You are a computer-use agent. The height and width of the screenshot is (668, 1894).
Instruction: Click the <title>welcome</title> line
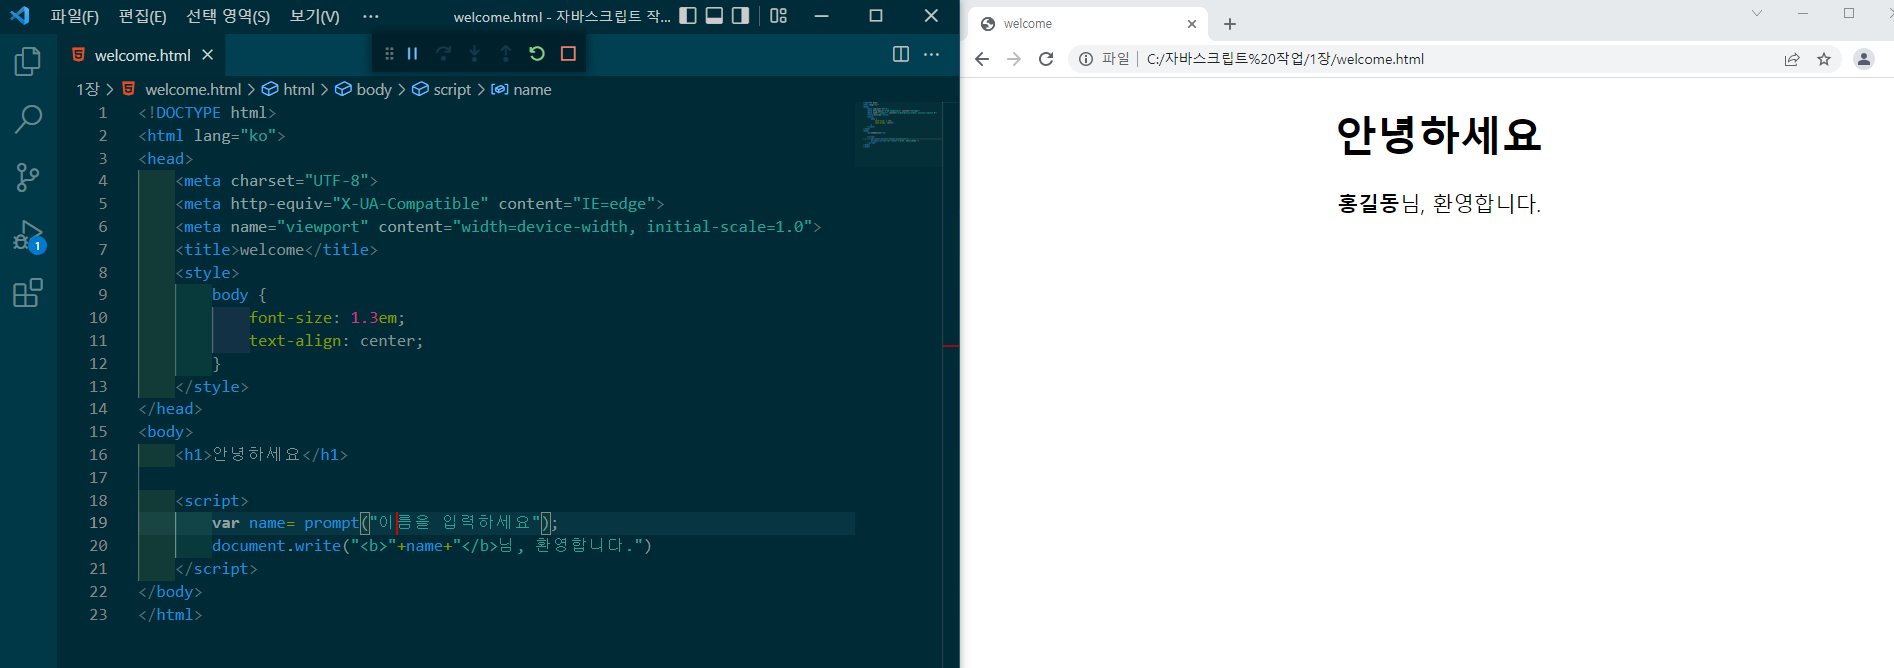coord(277,249)
